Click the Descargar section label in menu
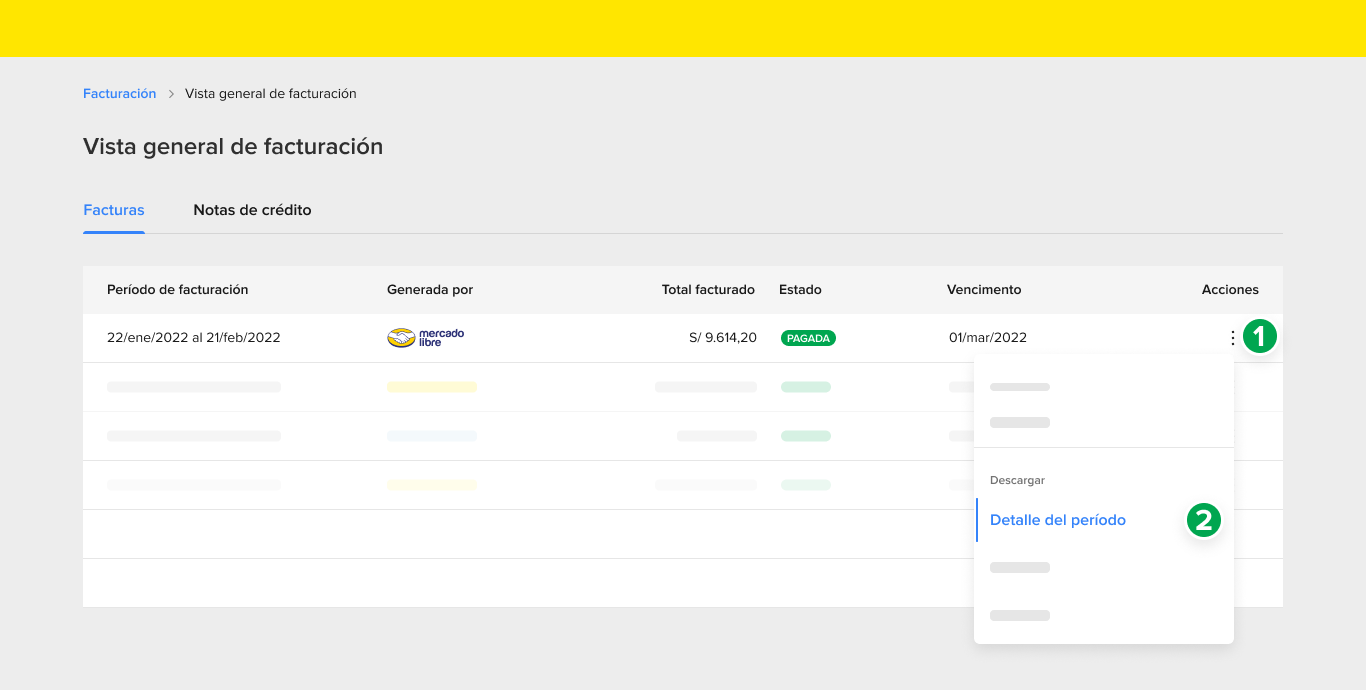 1017,480
